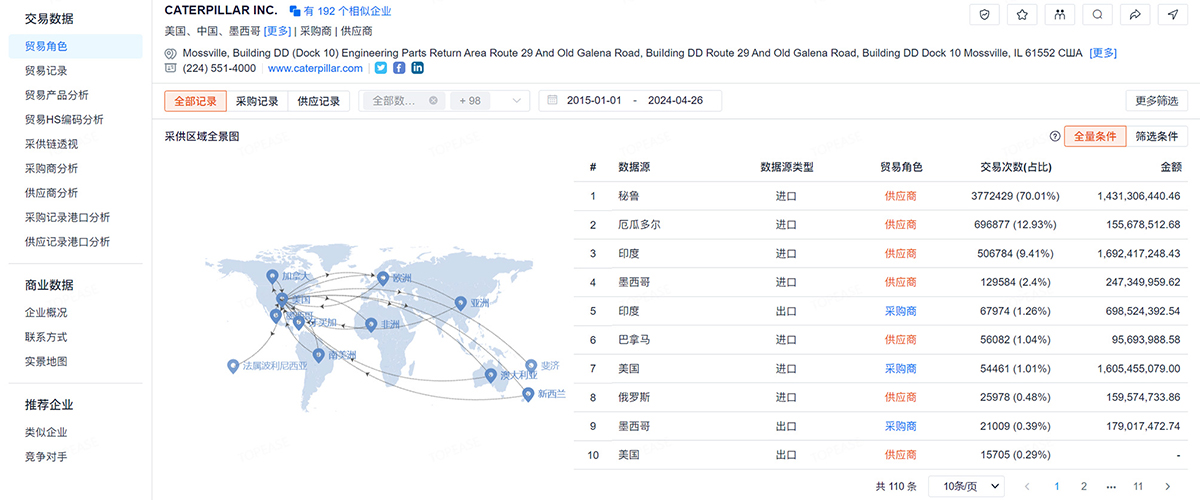Switch to 采购记录 records filter
This screenshot has height=500, width=1200.
(x=257, y=101)
